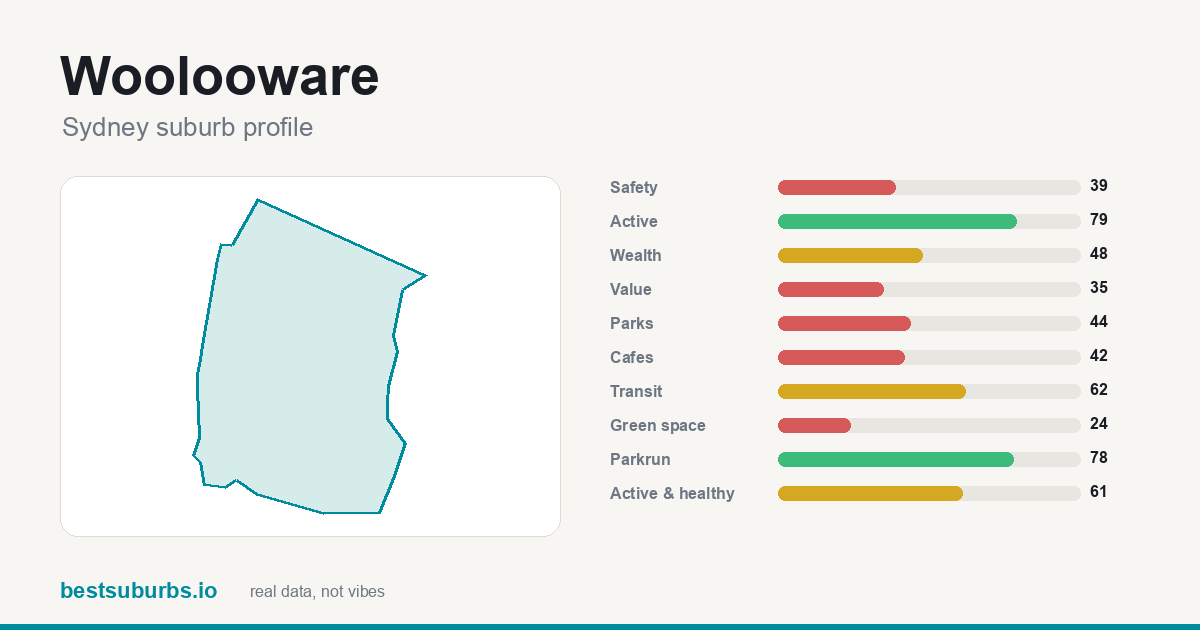The height and width of the screenshot is (630, 1200).
Task: Click the Value score 35
Action: coord(1099,288)
